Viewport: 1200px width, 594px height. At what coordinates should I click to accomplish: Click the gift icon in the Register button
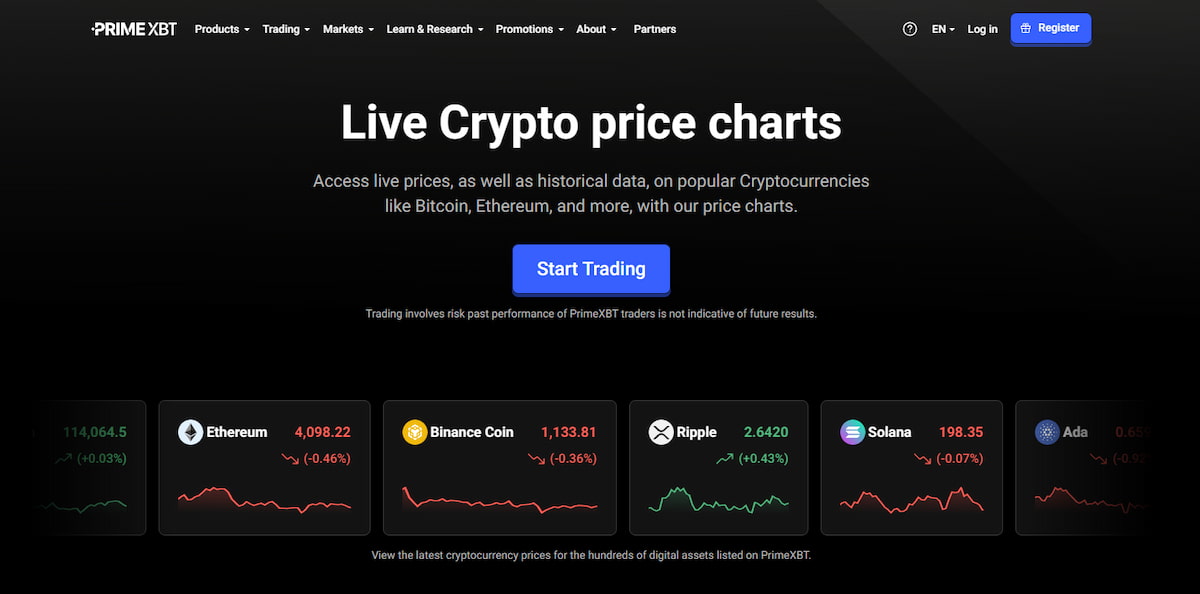point(1026,28)
